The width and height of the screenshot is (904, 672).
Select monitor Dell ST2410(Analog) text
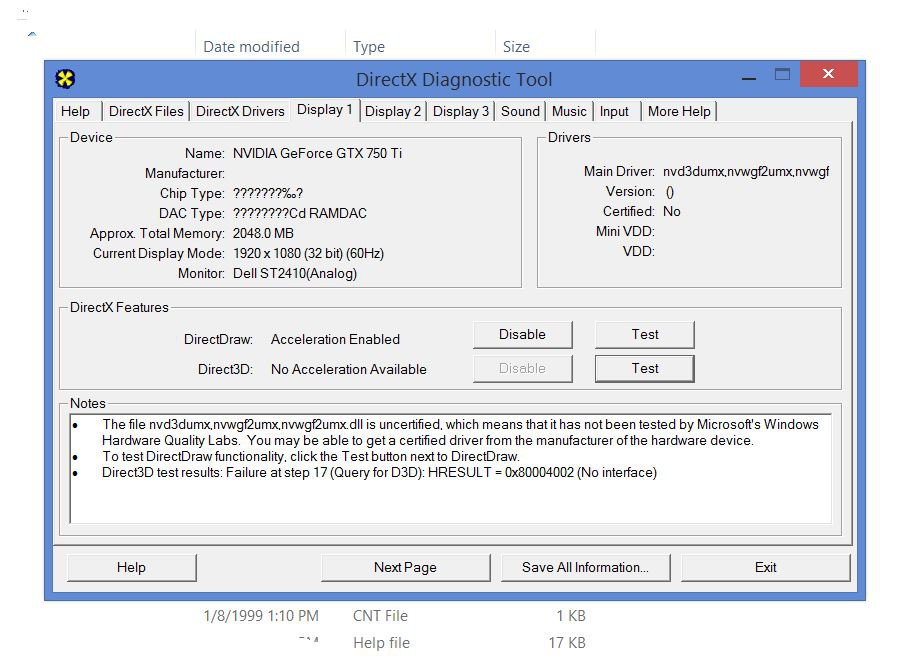pyautogui.click(x=295, y=274)
